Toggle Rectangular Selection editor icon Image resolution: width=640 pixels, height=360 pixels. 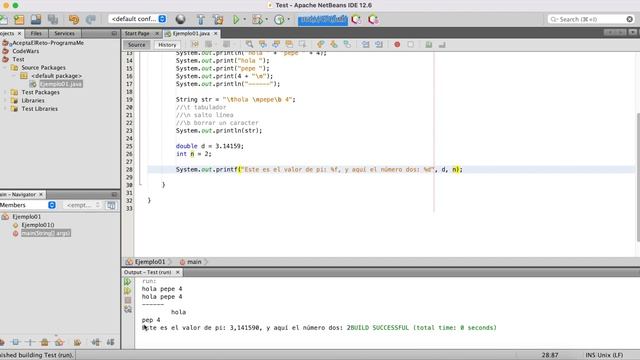coord(302,44)
